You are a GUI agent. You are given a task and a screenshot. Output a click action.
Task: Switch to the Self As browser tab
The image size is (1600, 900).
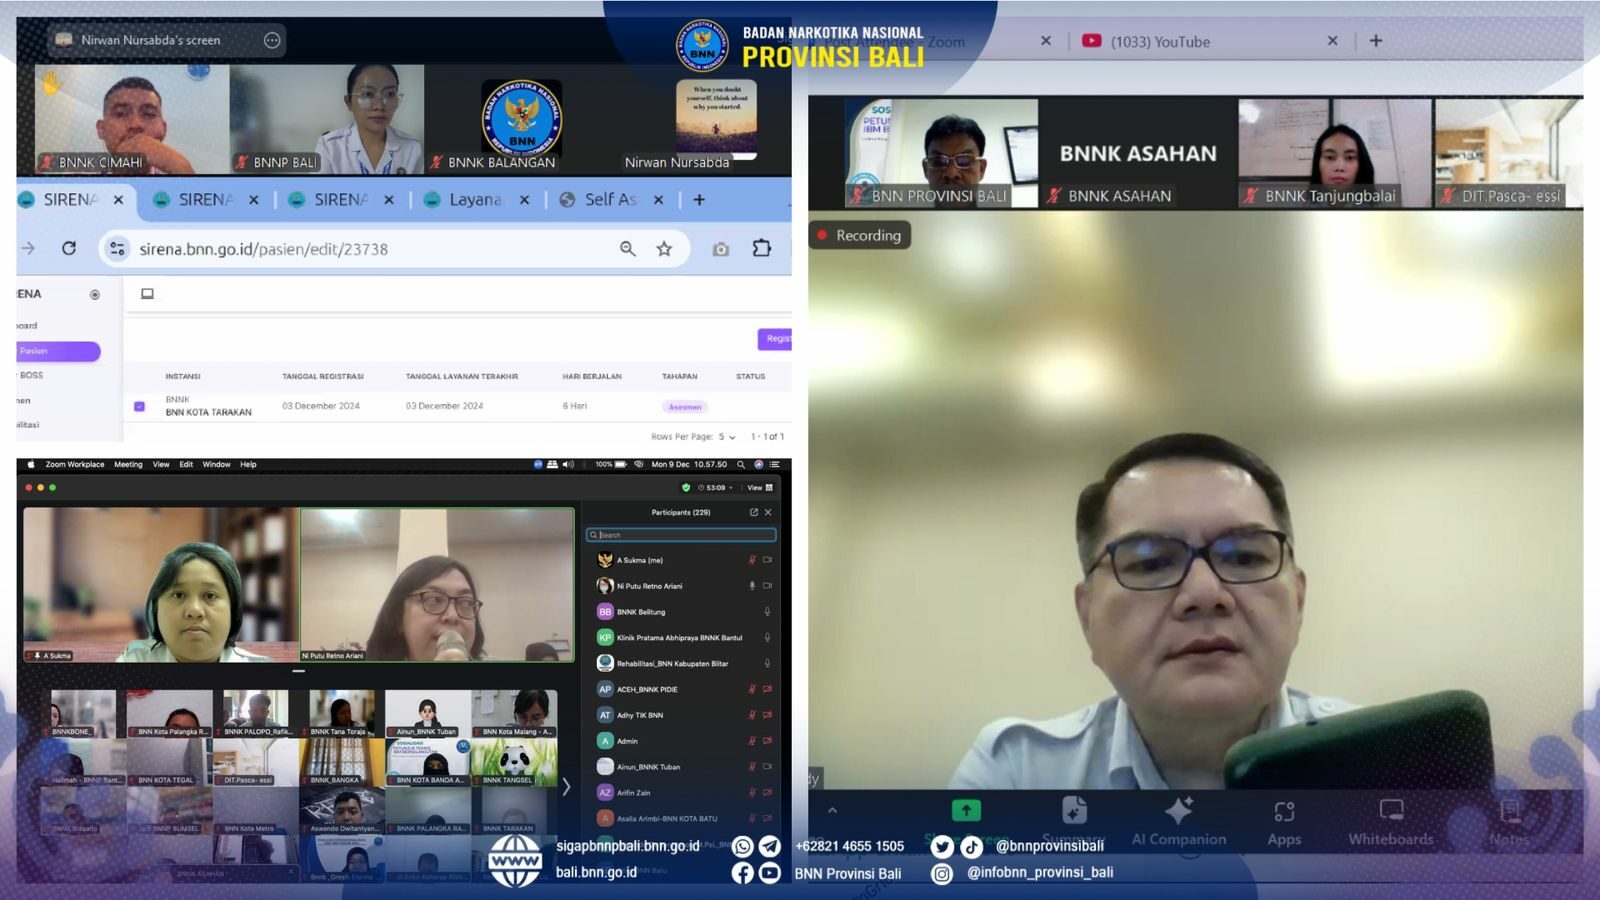(x=611, y=200)
